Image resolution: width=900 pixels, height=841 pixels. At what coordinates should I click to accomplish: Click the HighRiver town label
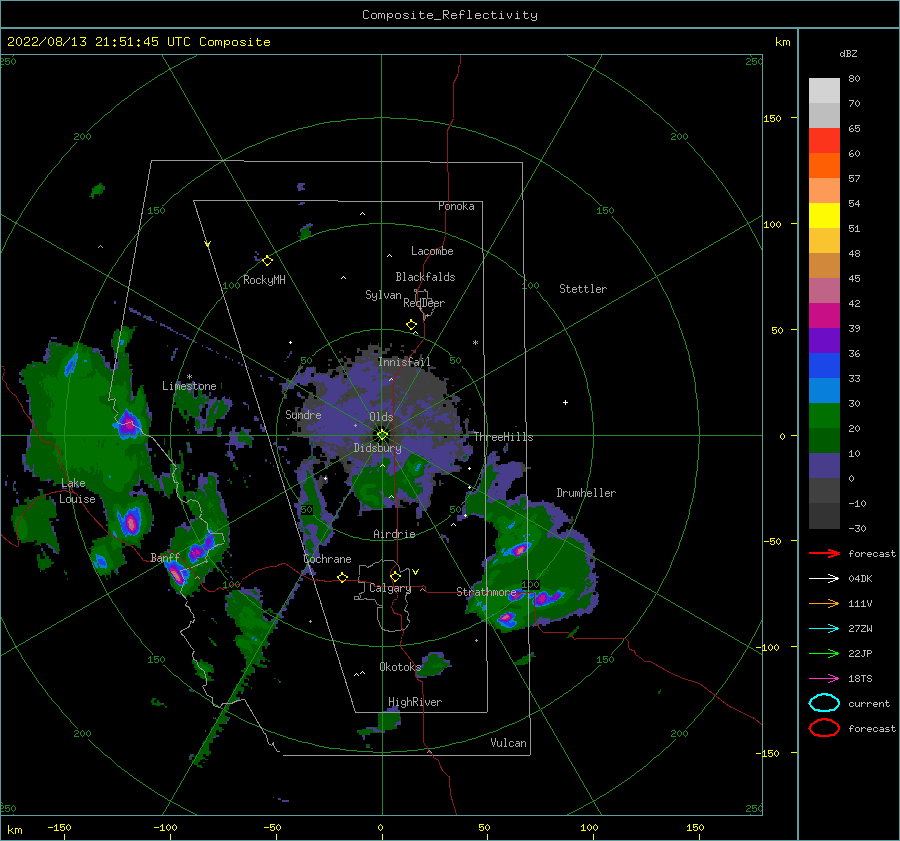415,702
